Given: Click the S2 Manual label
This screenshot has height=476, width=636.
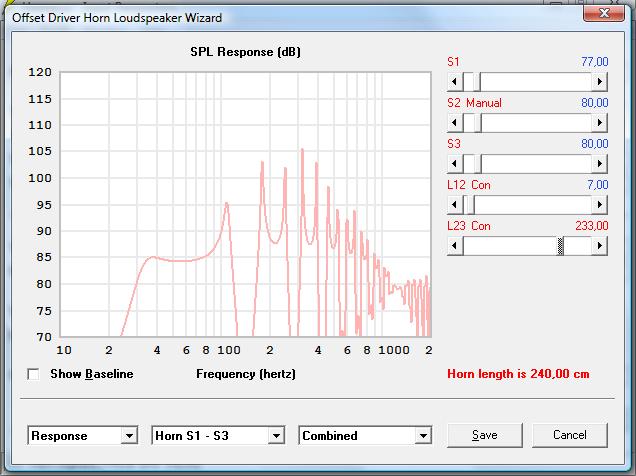Looking at the screenshot, I should click(x=474, y=103).
